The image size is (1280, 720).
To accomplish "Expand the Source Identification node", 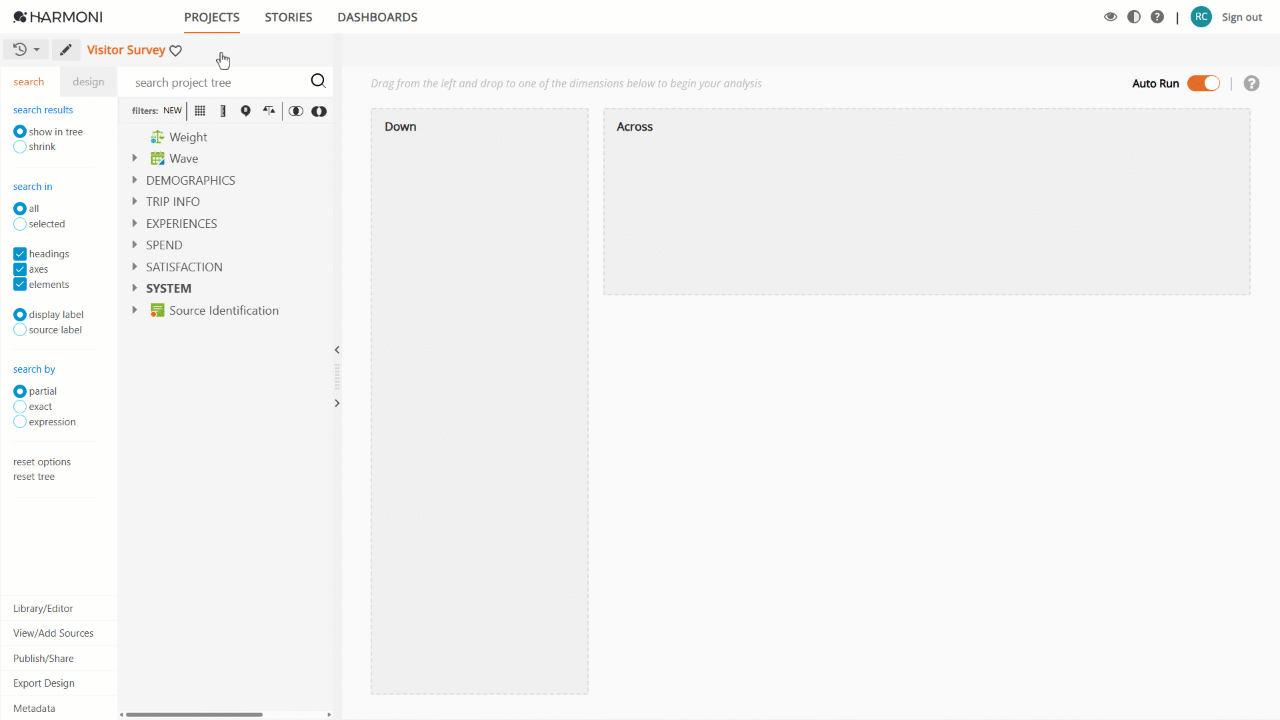I will 135,310.
